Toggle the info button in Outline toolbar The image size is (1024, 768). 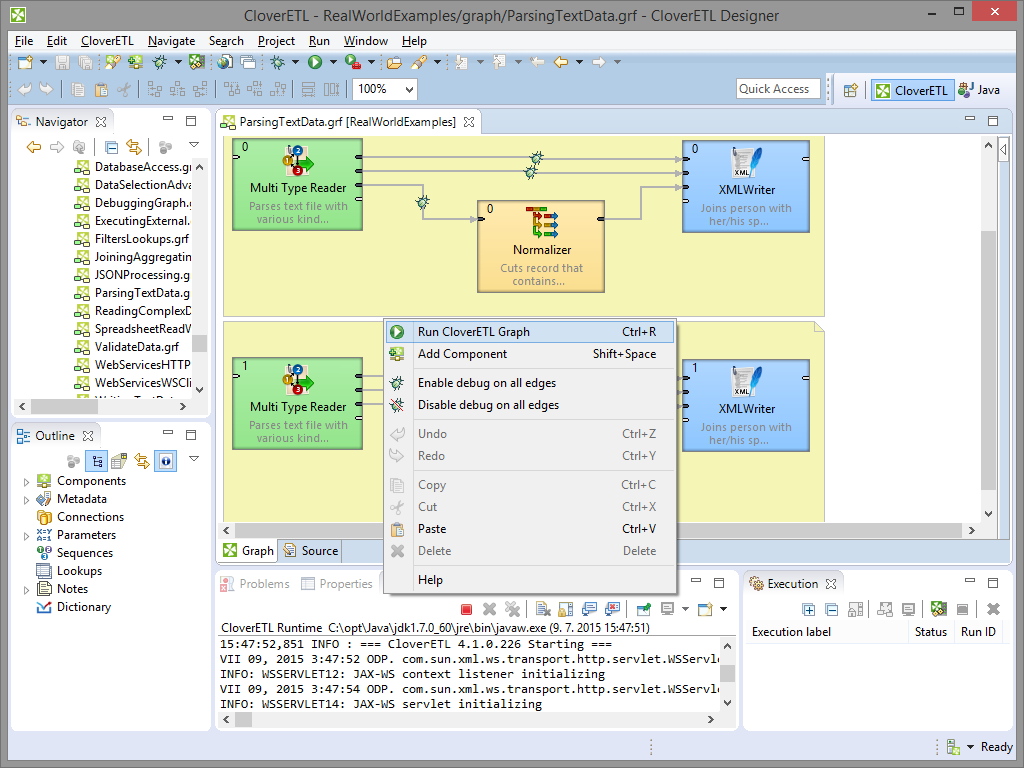click(165, 461)
